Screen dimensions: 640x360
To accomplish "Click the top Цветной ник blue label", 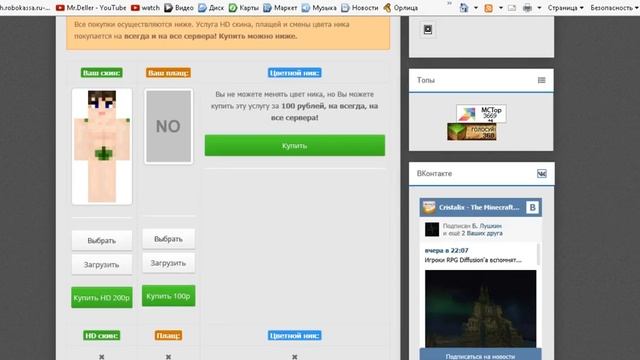I will (x=294, y=73).
